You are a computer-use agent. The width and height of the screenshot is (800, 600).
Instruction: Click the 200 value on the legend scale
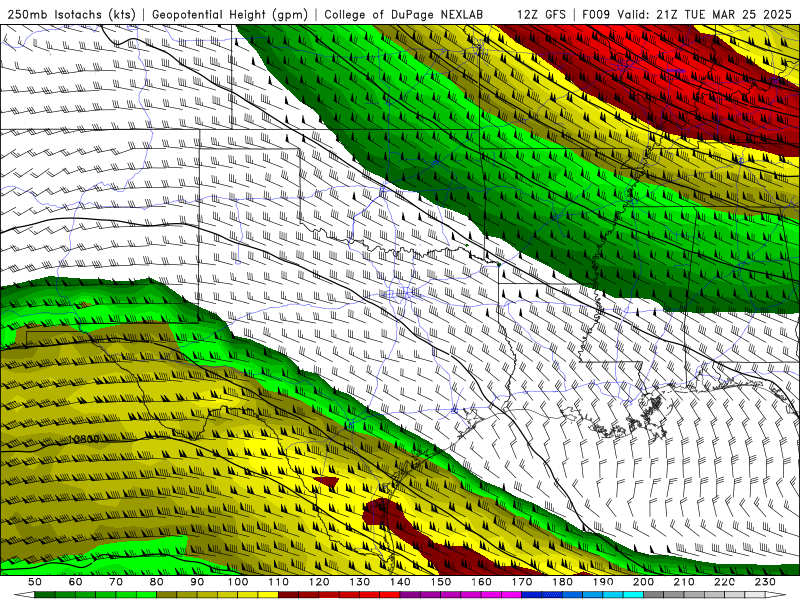tap(643, 582)
